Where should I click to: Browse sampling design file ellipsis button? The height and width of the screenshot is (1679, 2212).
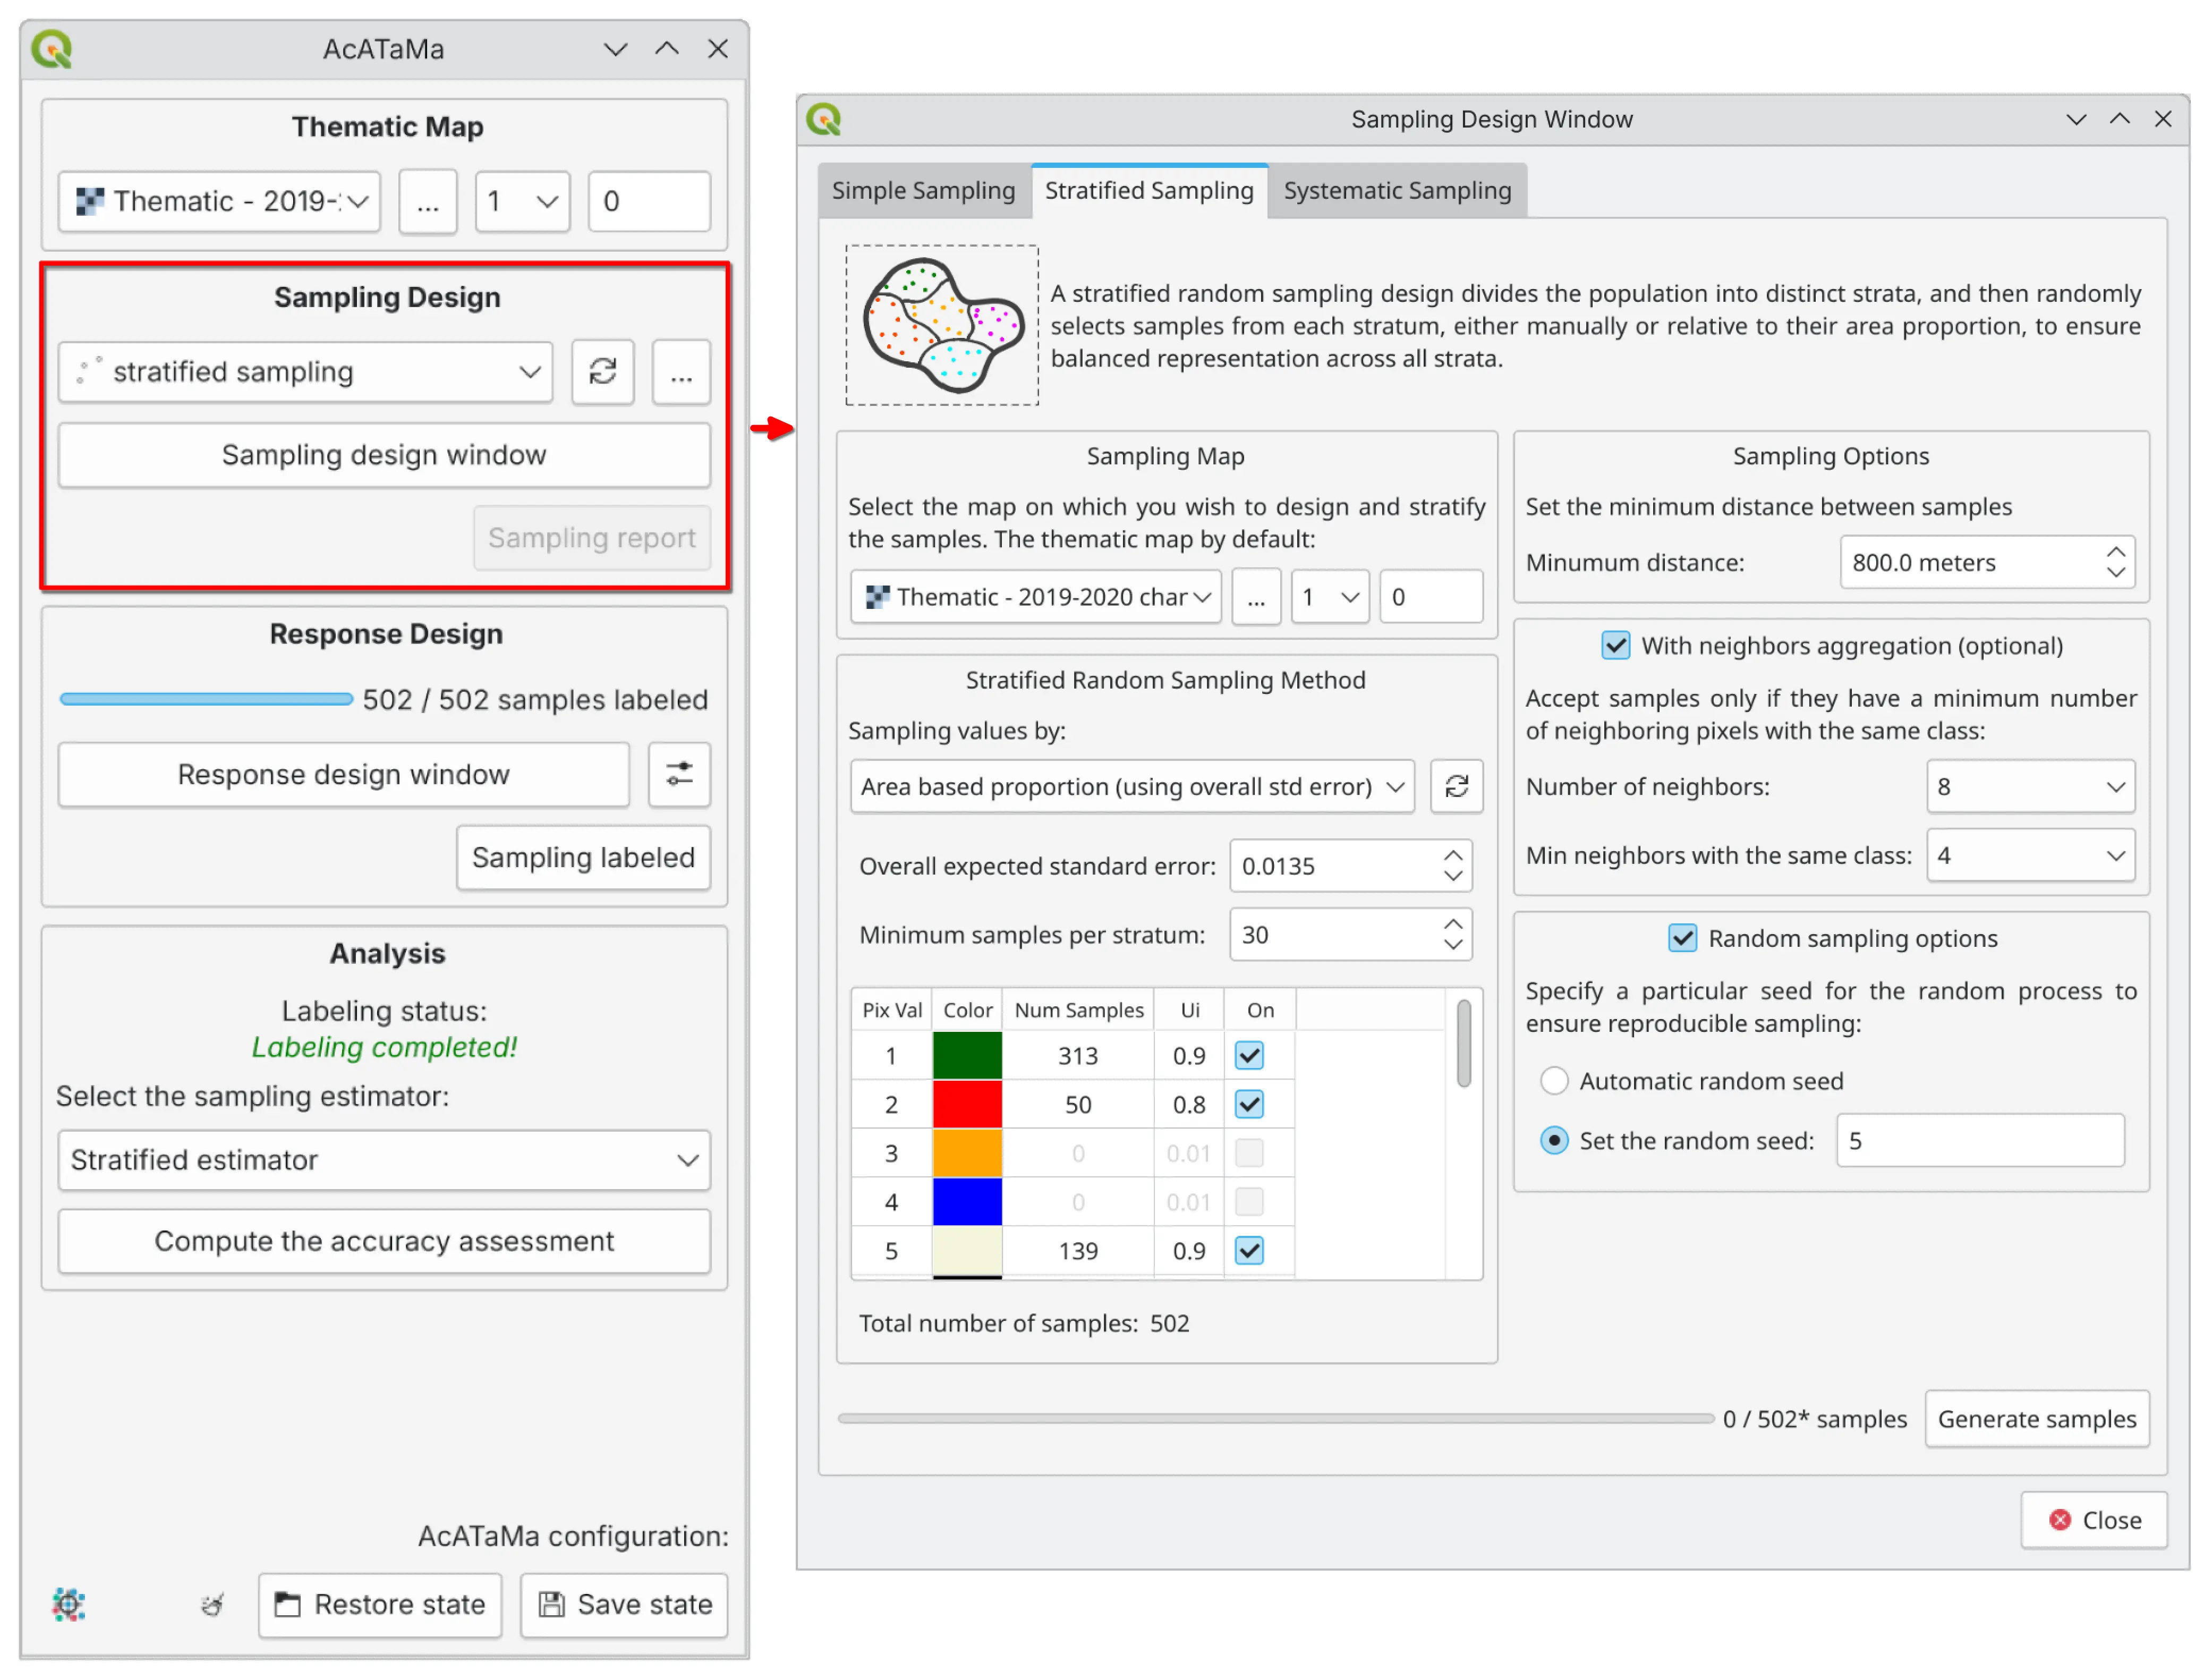click(x=681, y=372)
